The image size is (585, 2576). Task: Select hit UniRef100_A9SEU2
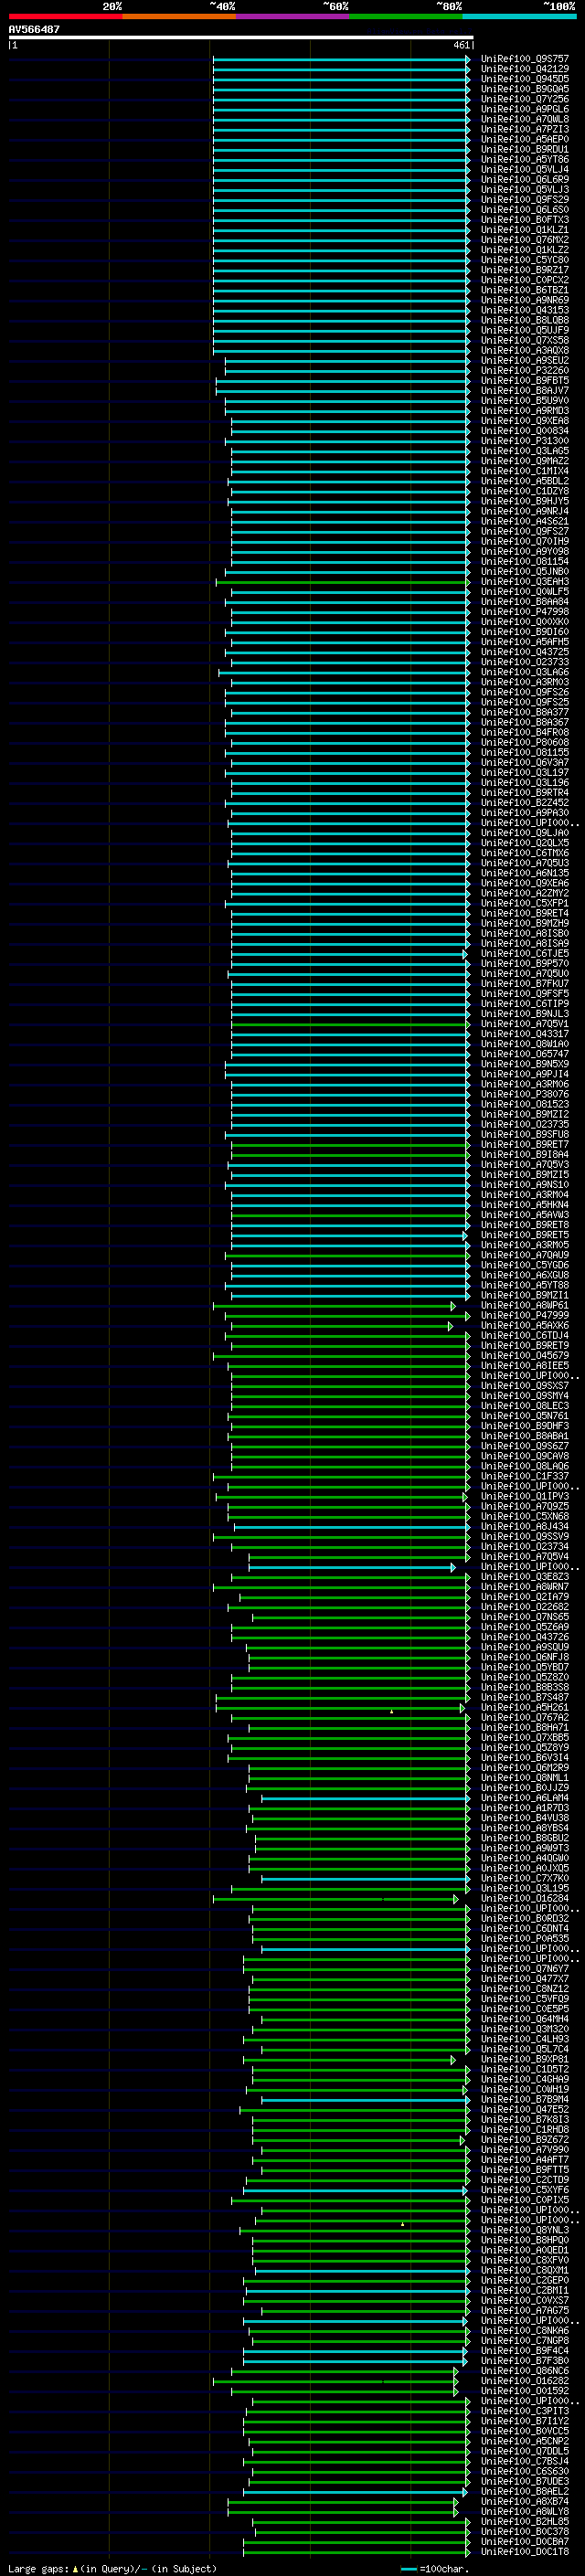pos(525,360)
